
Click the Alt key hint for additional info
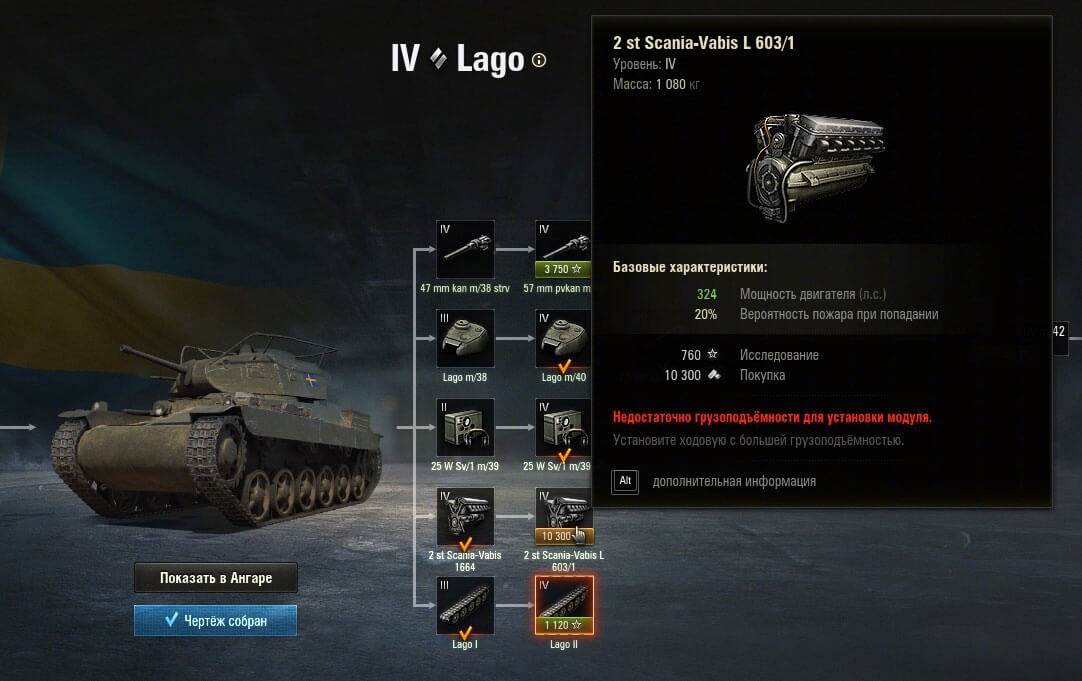[625, 481]
